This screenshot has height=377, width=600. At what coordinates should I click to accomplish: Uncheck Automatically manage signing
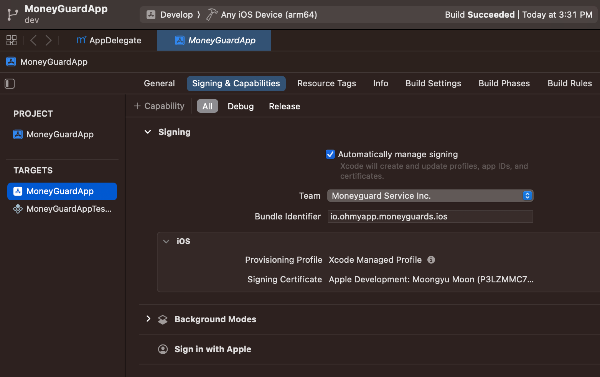point(330,154)
